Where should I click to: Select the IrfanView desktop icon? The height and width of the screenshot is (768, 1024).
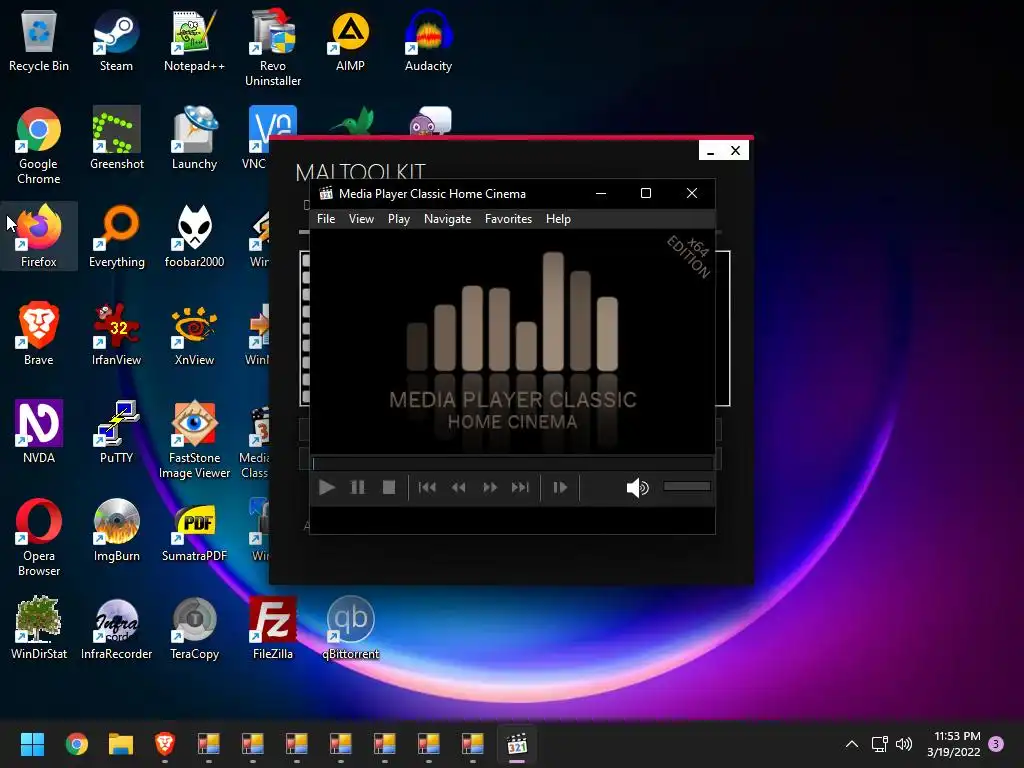pos(116,334)
